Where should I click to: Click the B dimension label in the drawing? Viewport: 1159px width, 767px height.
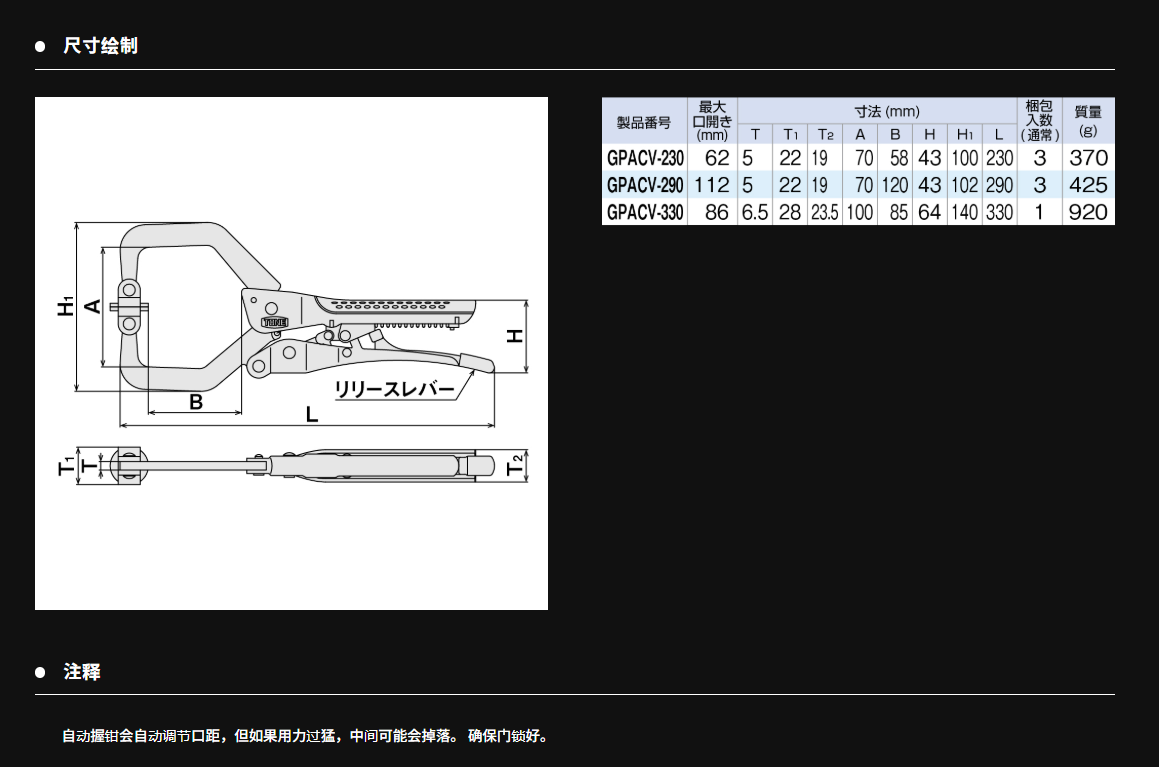tap(196, 402)
